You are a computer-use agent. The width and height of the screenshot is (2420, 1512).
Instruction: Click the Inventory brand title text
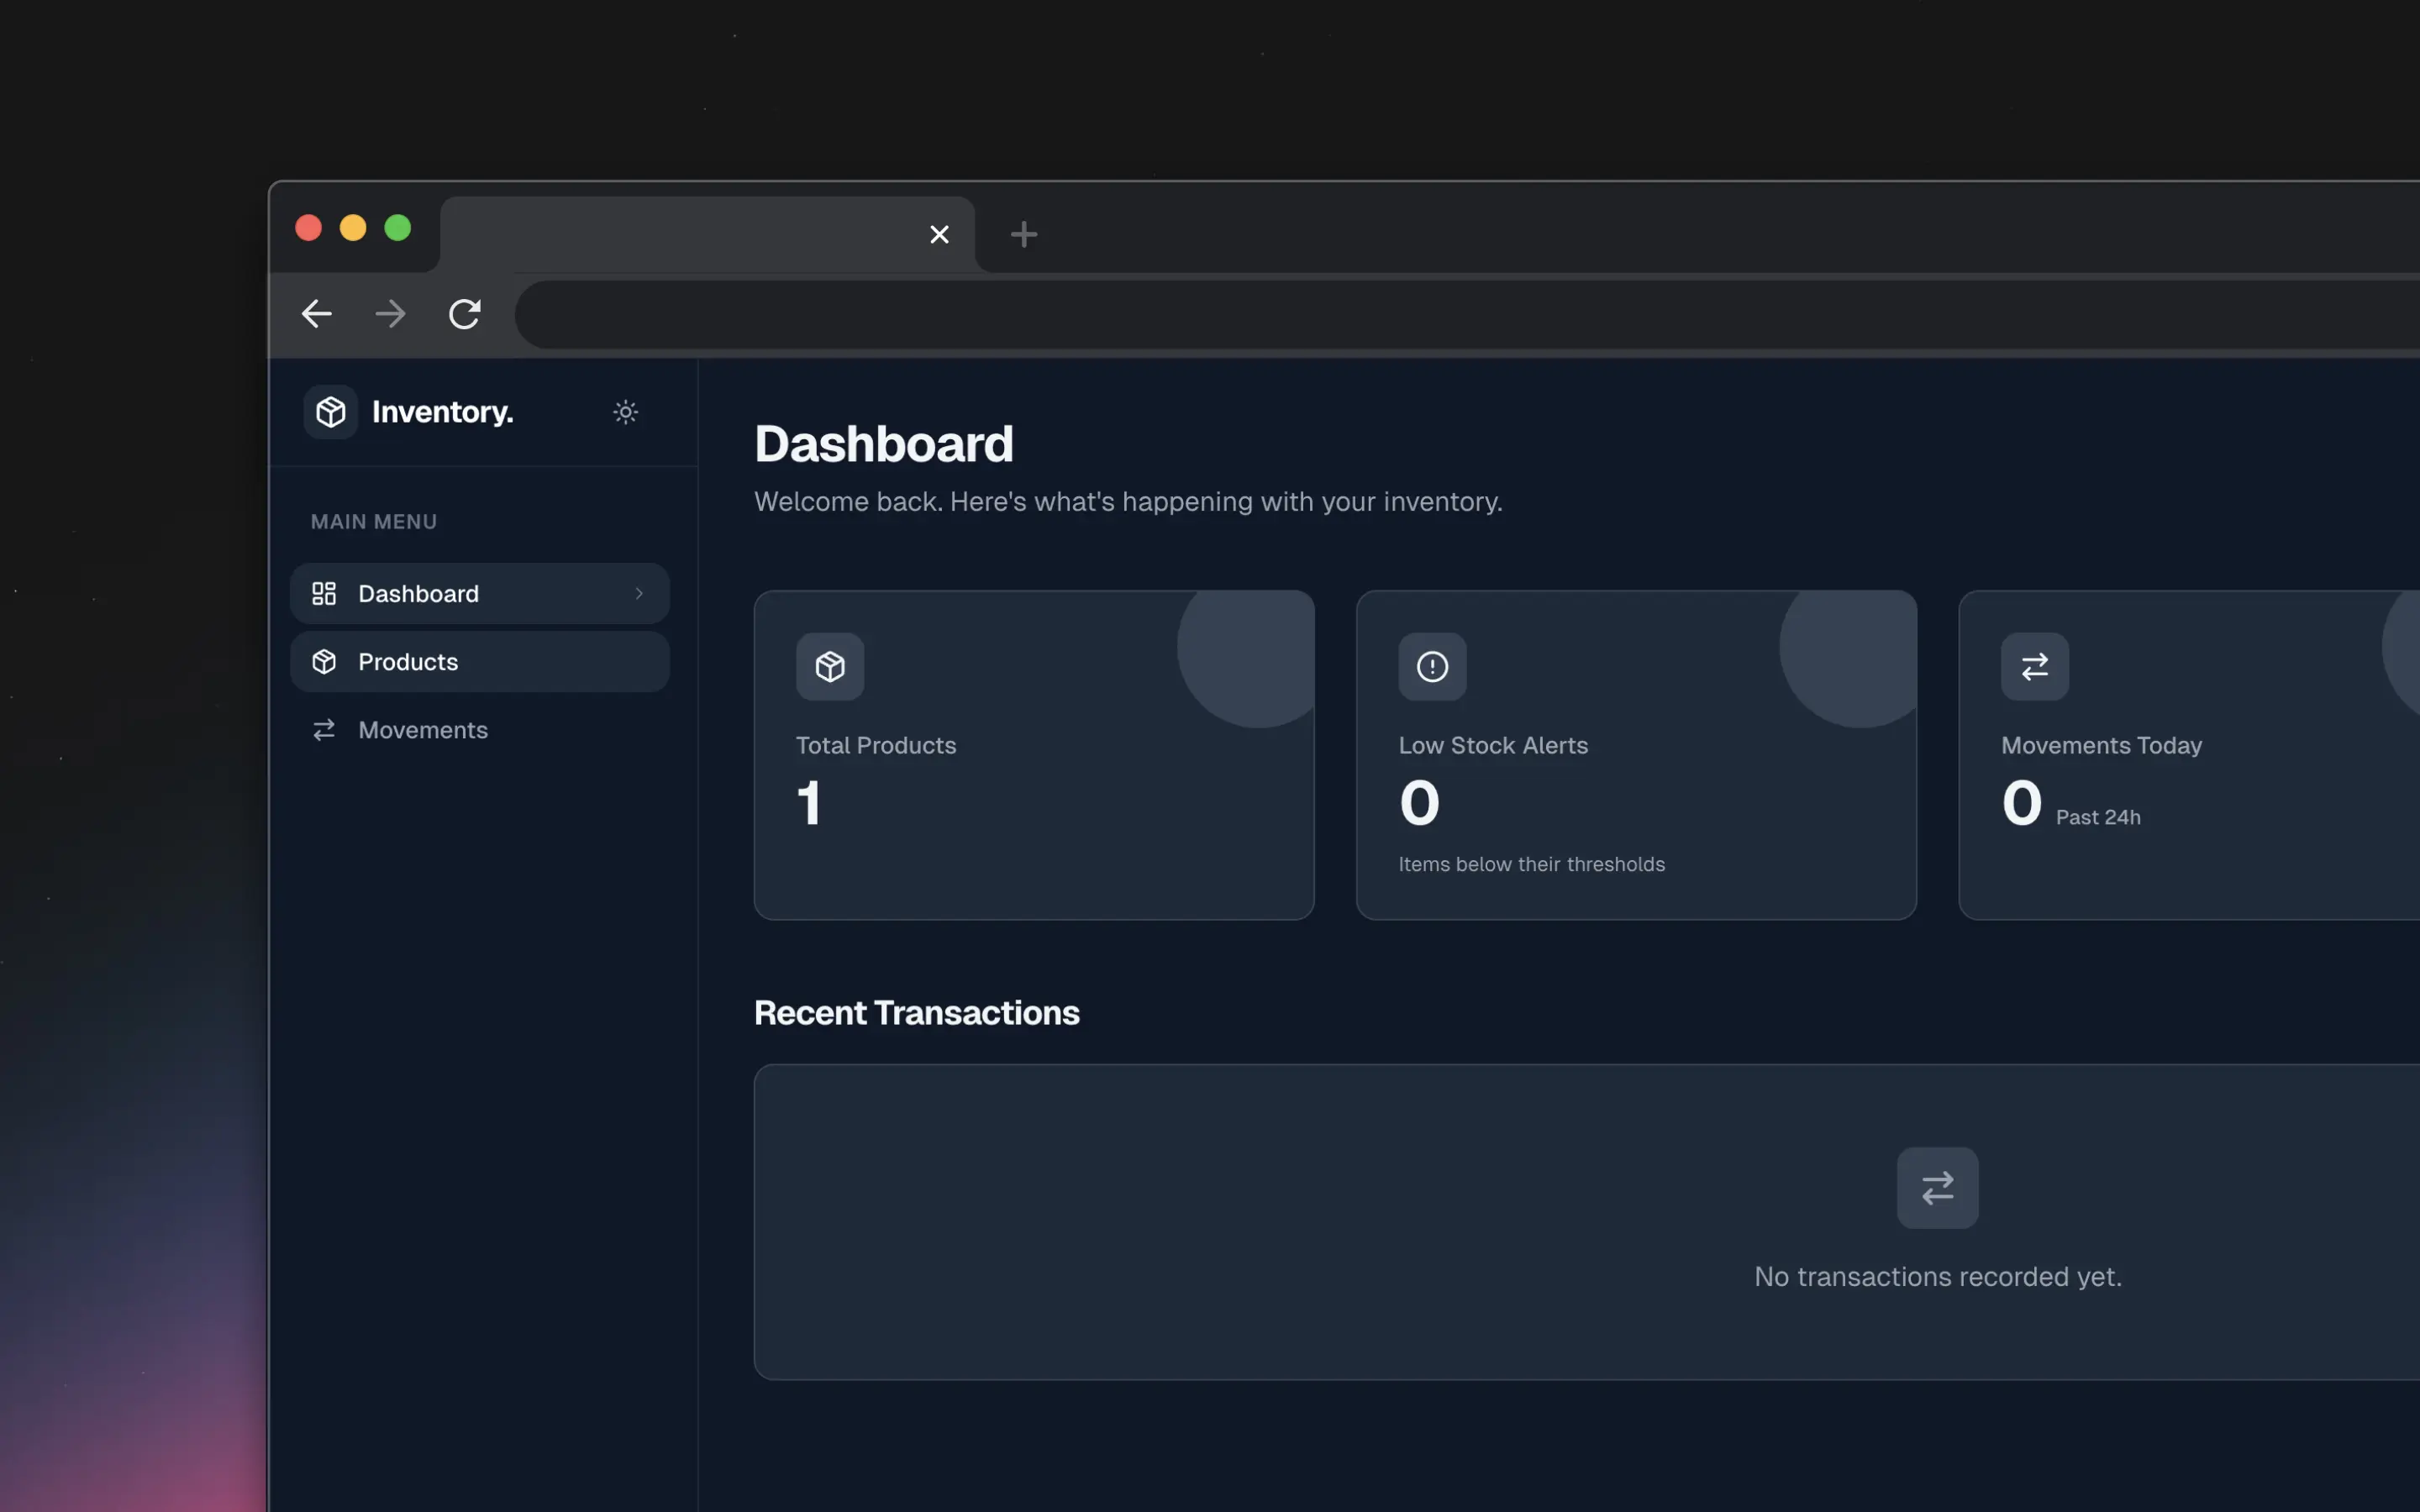tap(442, 412)
